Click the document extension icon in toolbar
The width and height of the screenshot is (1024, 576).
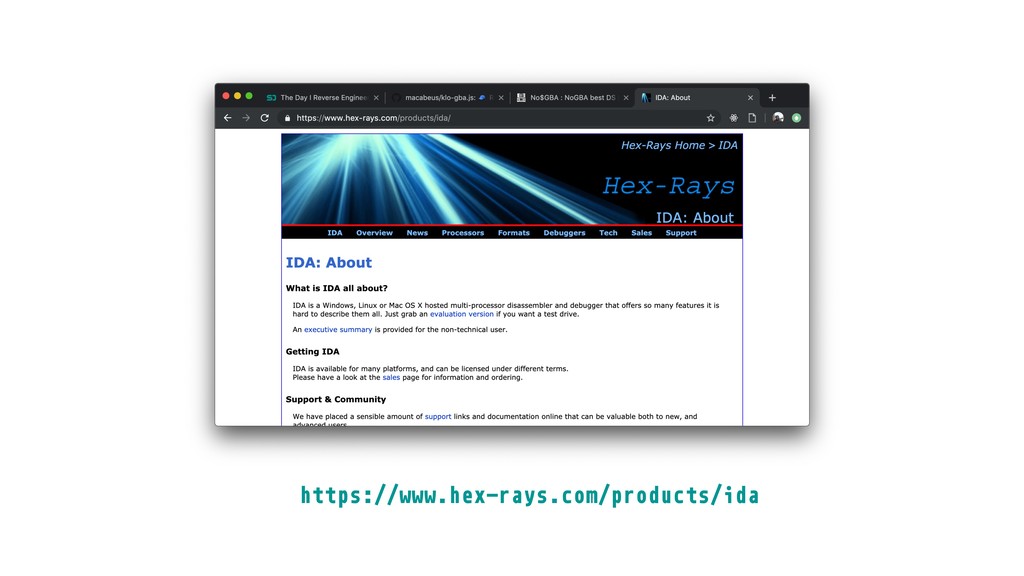(752, 118)
